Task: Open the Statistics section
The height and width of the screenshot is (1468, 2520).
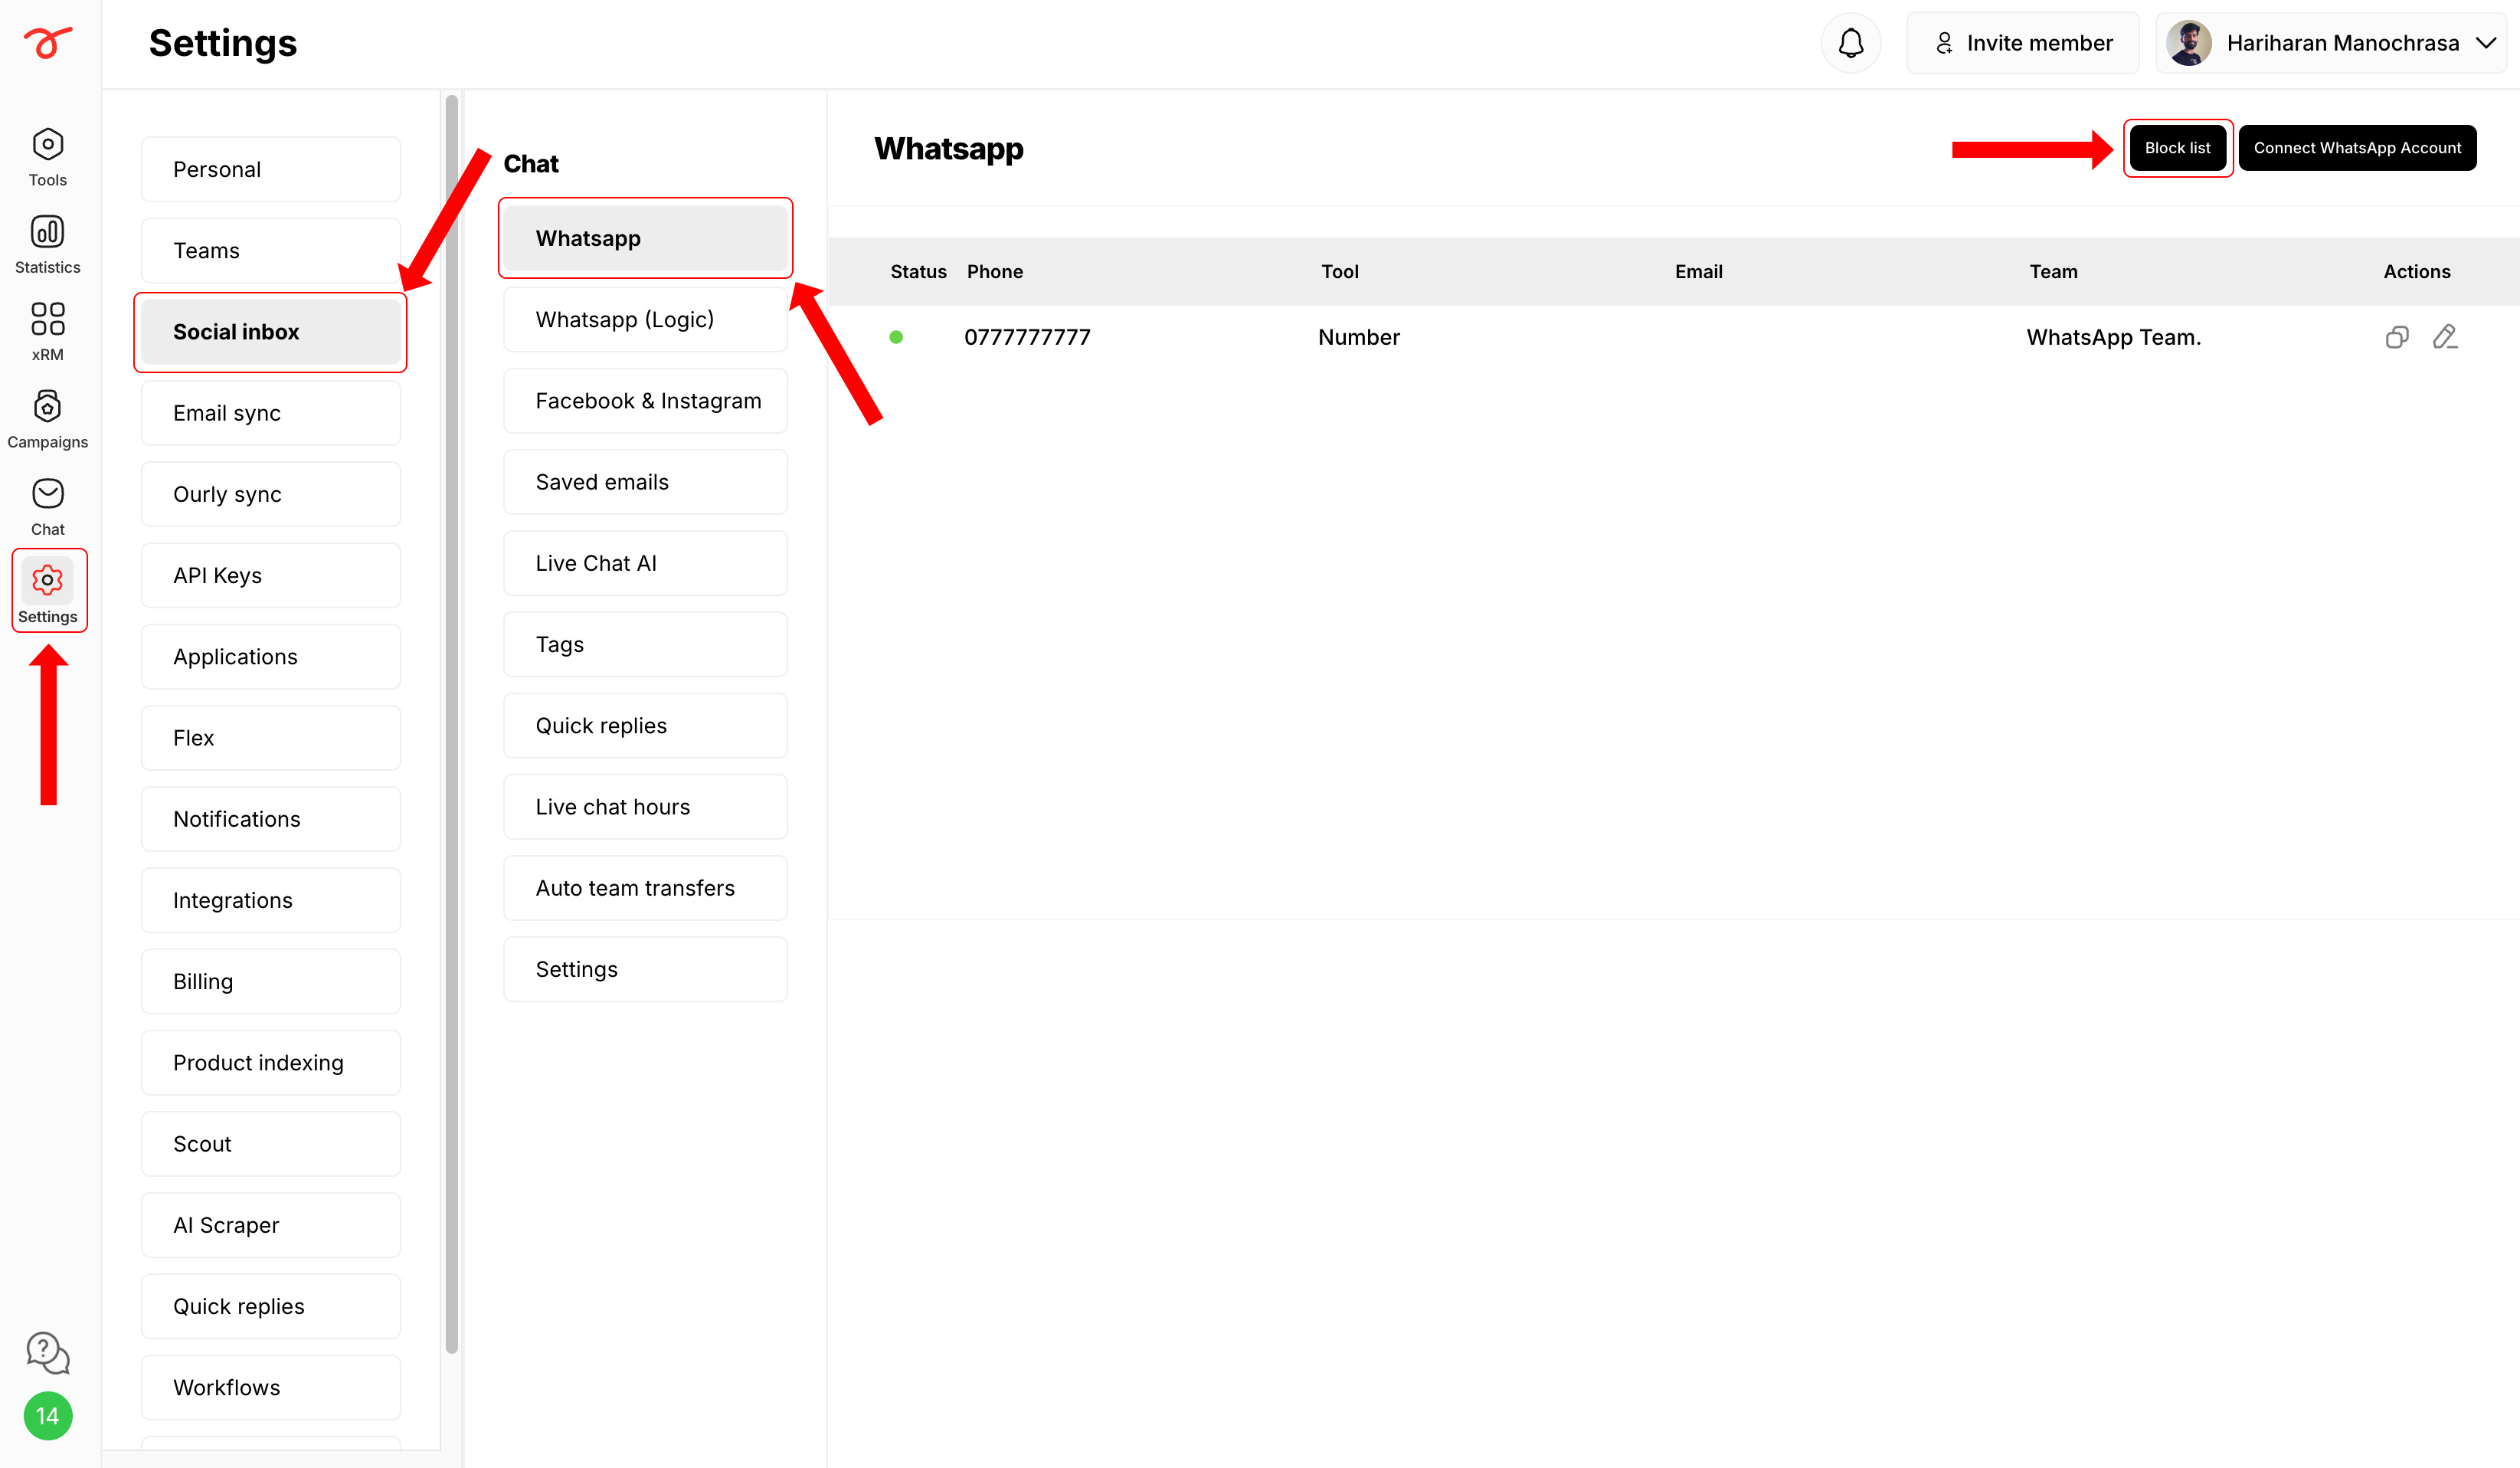Action: (47, 245)
